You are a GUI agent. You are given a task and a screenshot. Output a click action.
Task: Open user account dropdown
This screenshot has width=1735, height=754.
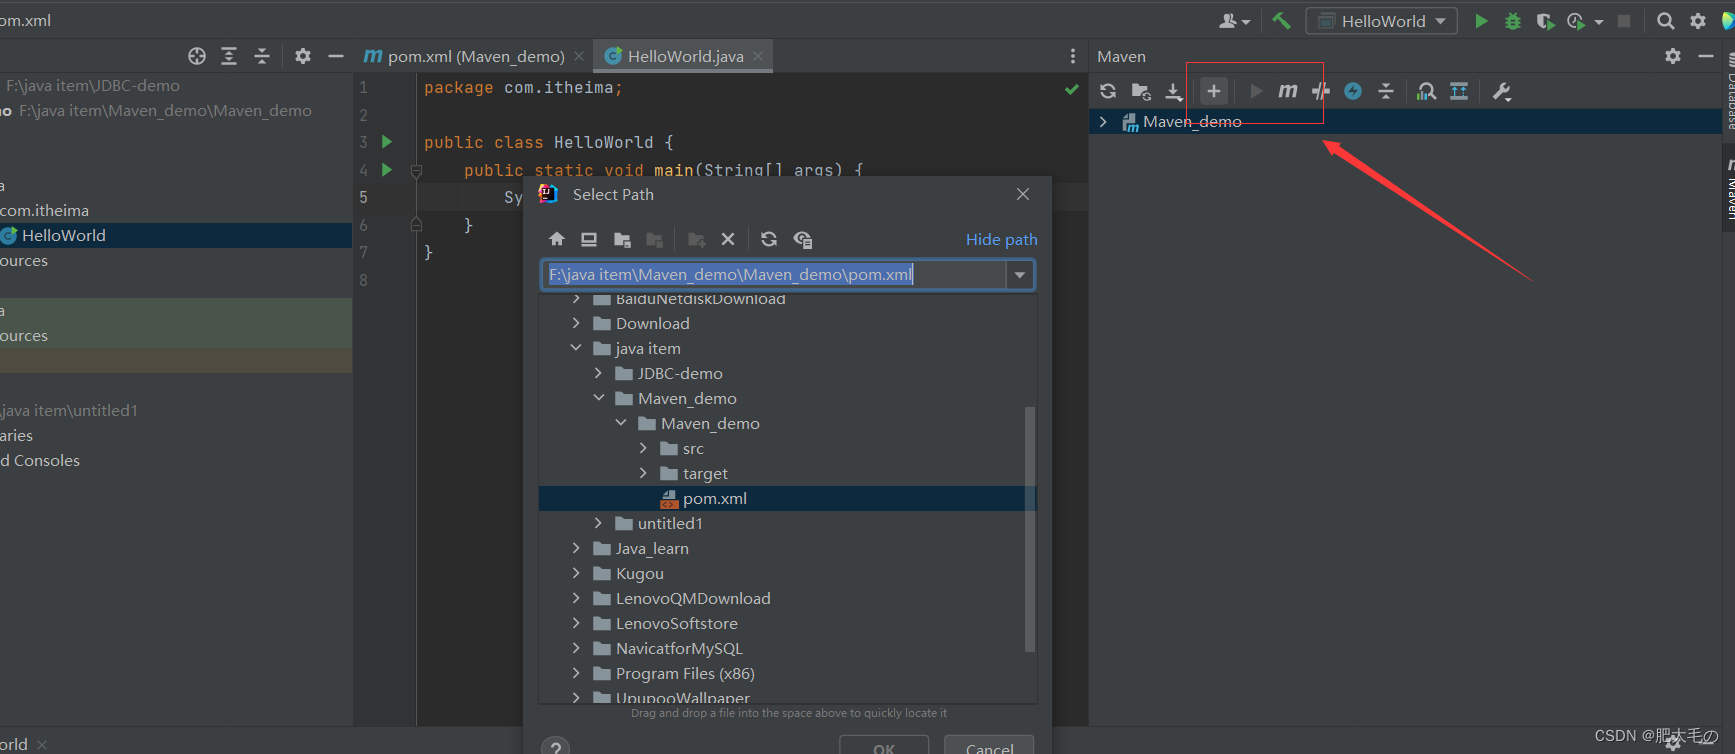pyautogui.click(x=1234, y=21)
